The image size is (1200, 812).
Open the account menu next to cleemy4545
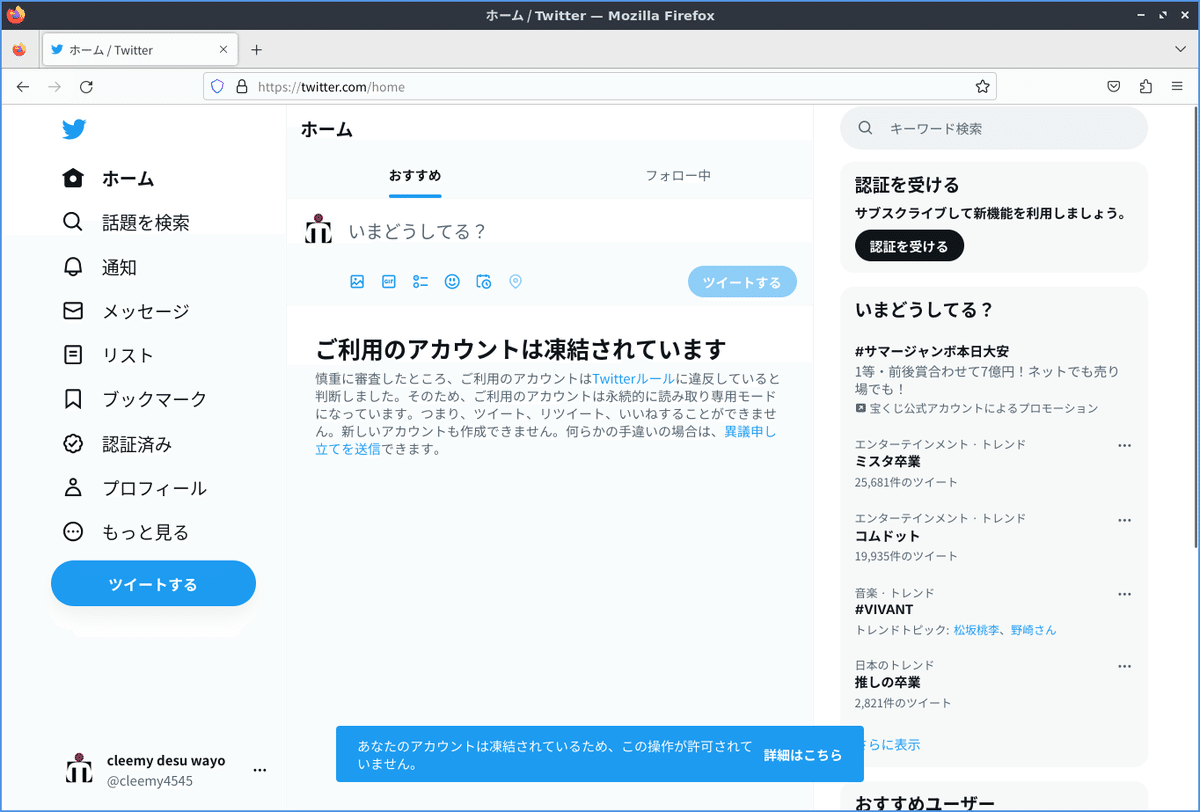(x=259, y=769)
